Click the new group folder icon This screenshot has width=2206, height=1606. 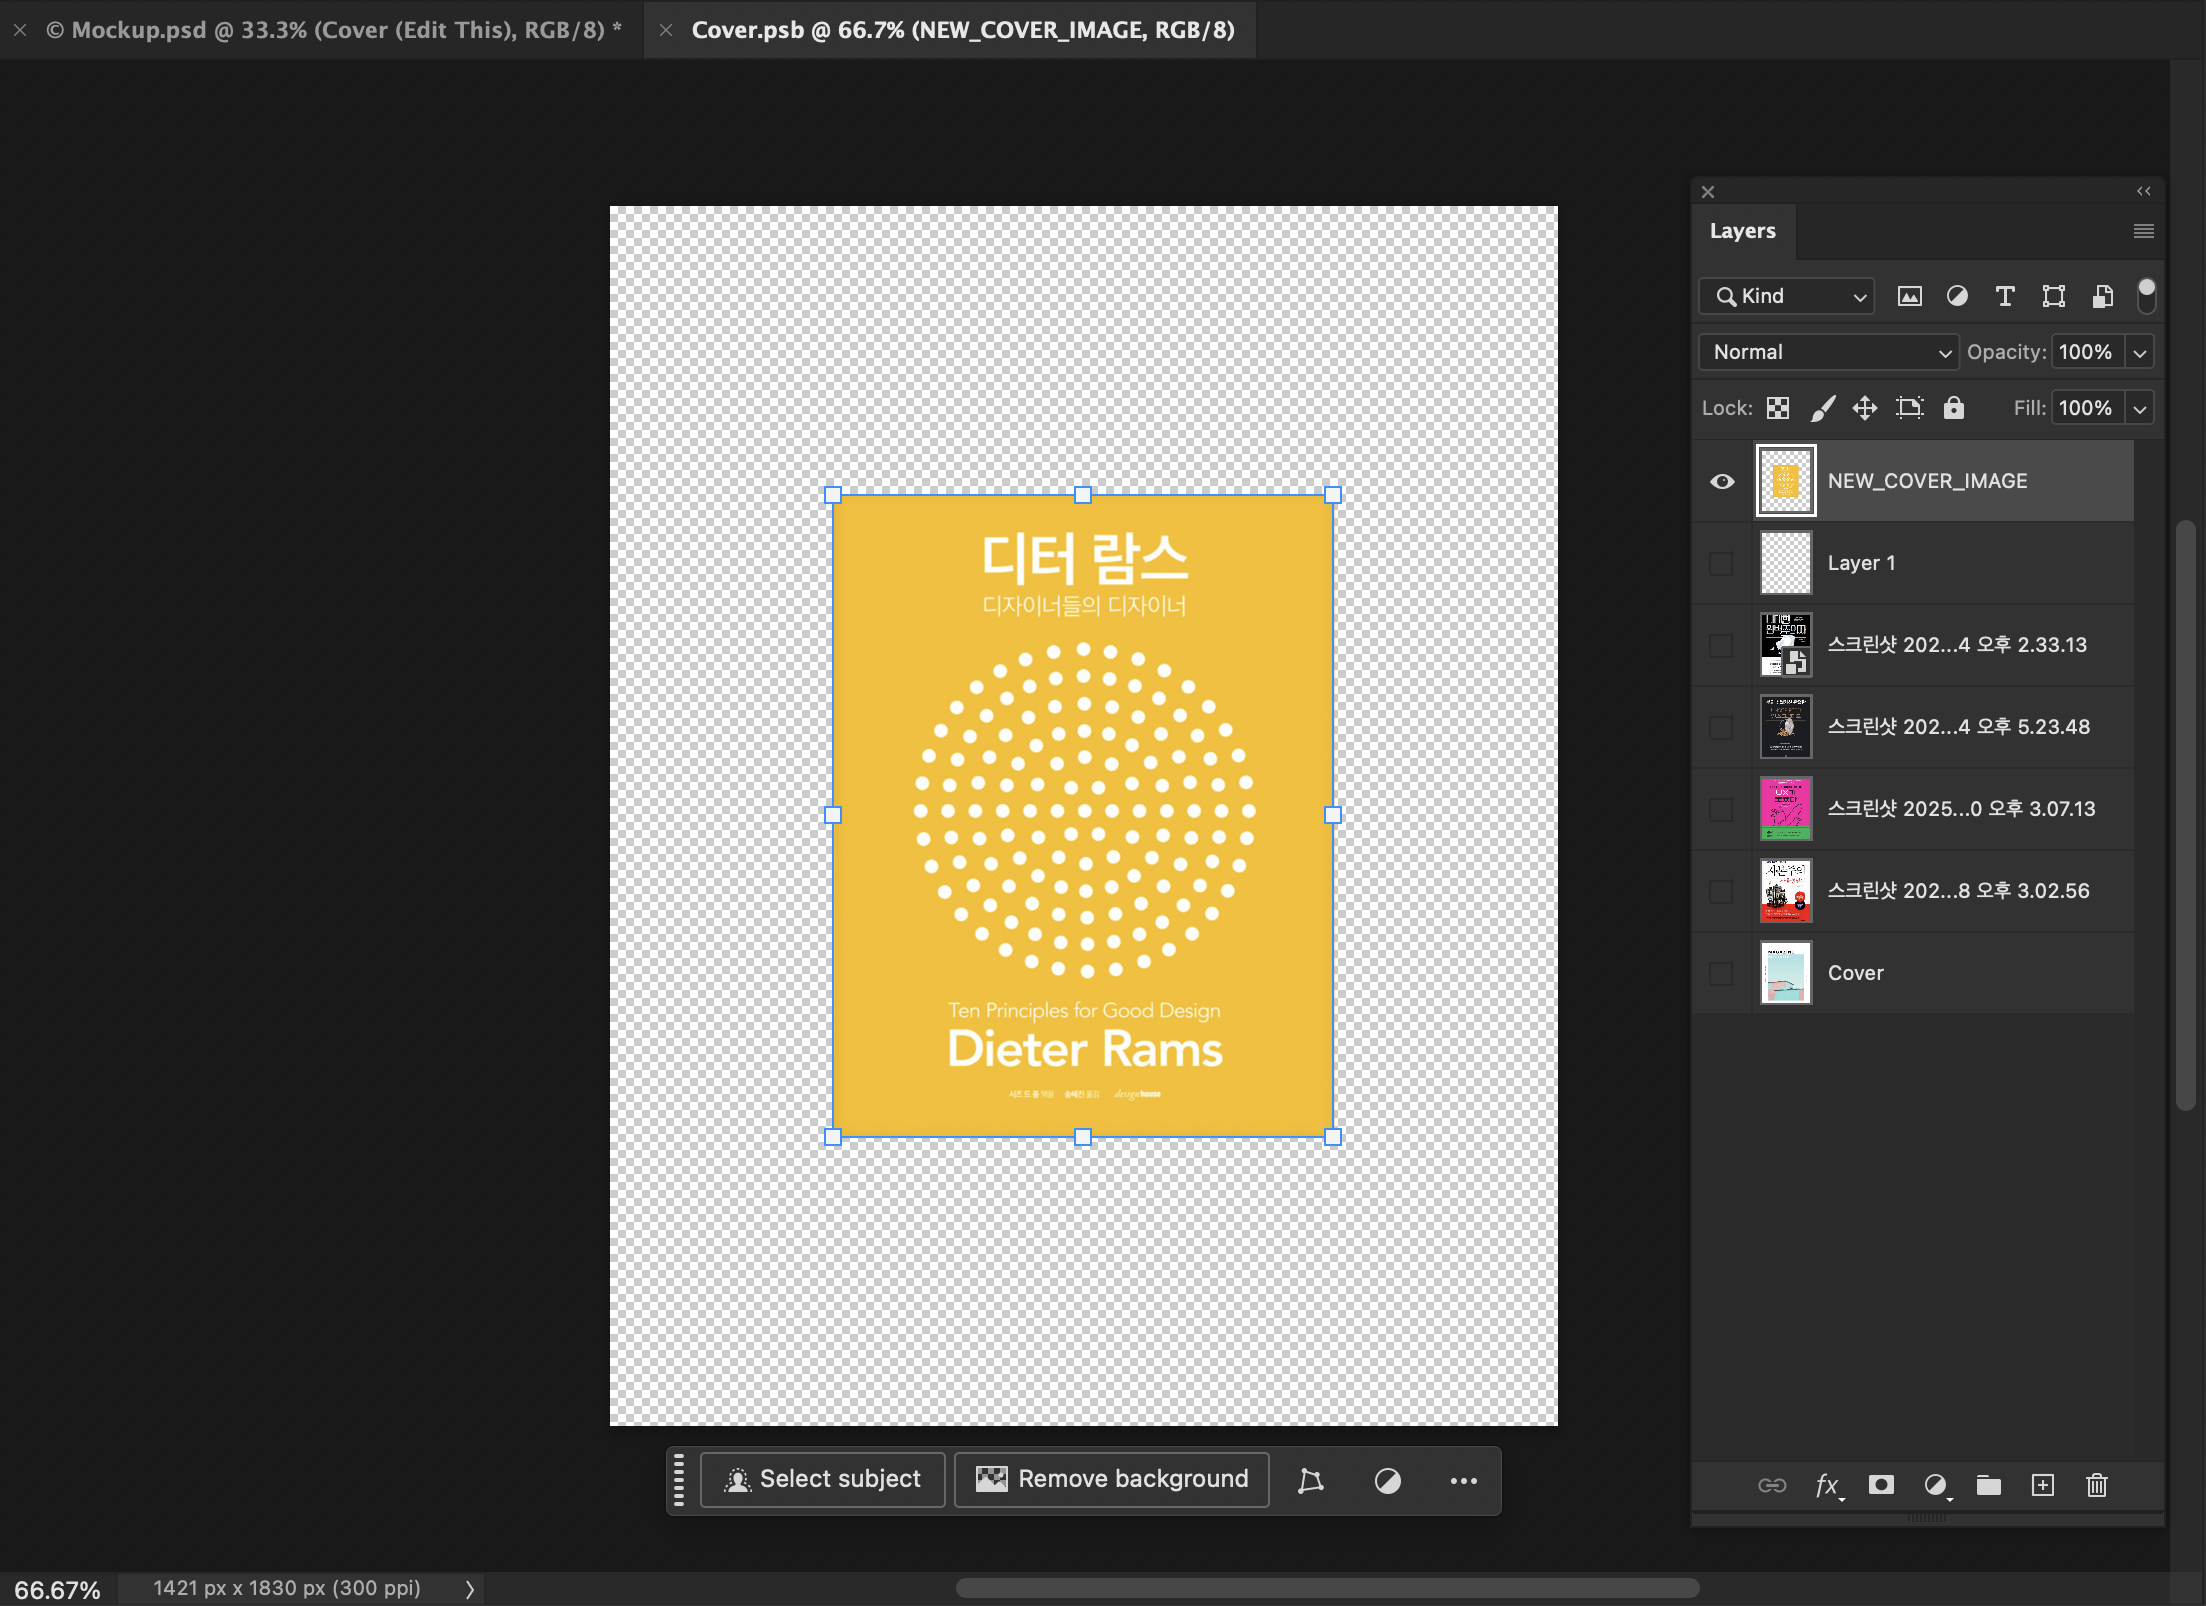1988,1485
